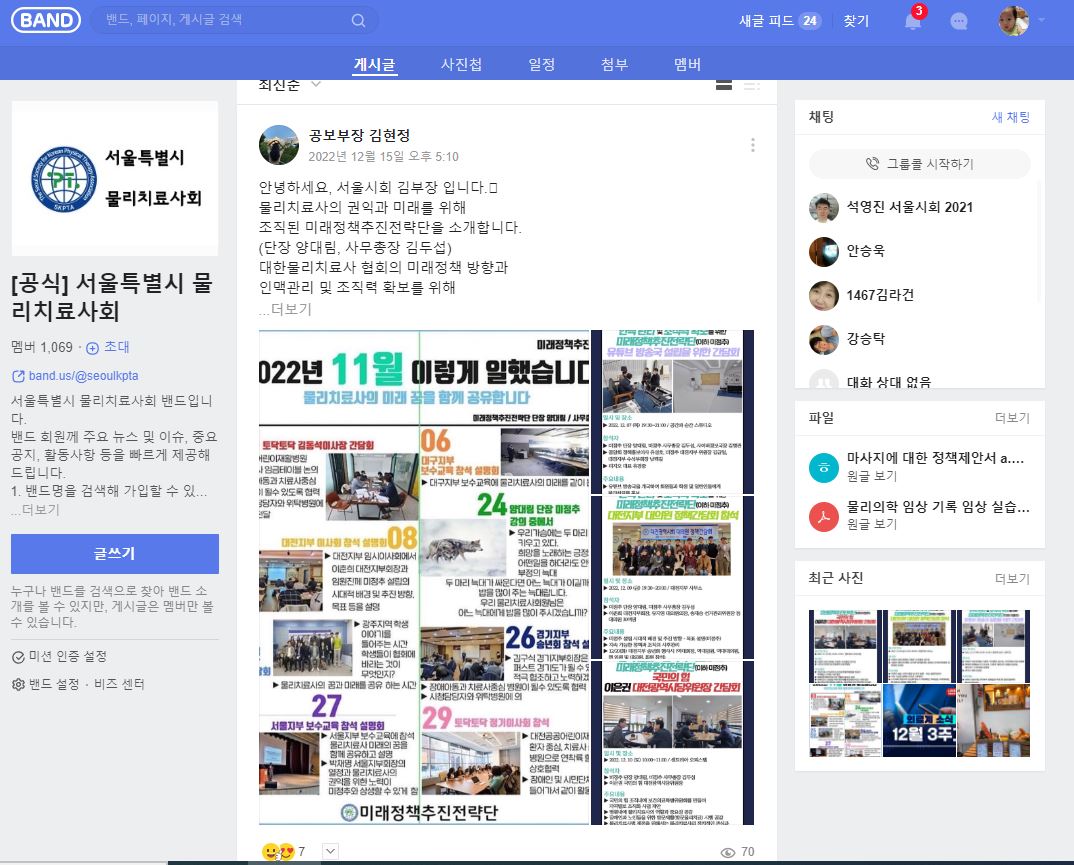Open the bottom-left recent photo thumbnail
The image size is (1074, 865).
[x=845, y=720]
